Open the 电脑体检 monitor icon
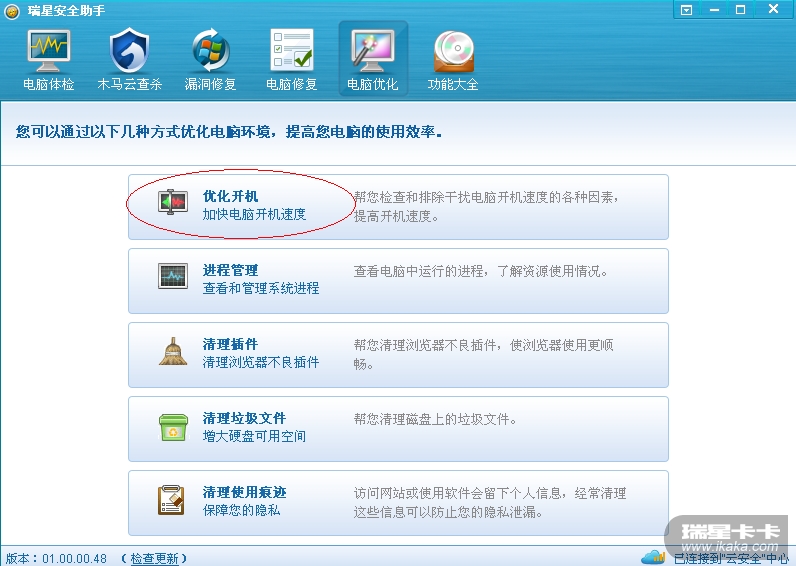796x566 pixels. coord(48,50)
